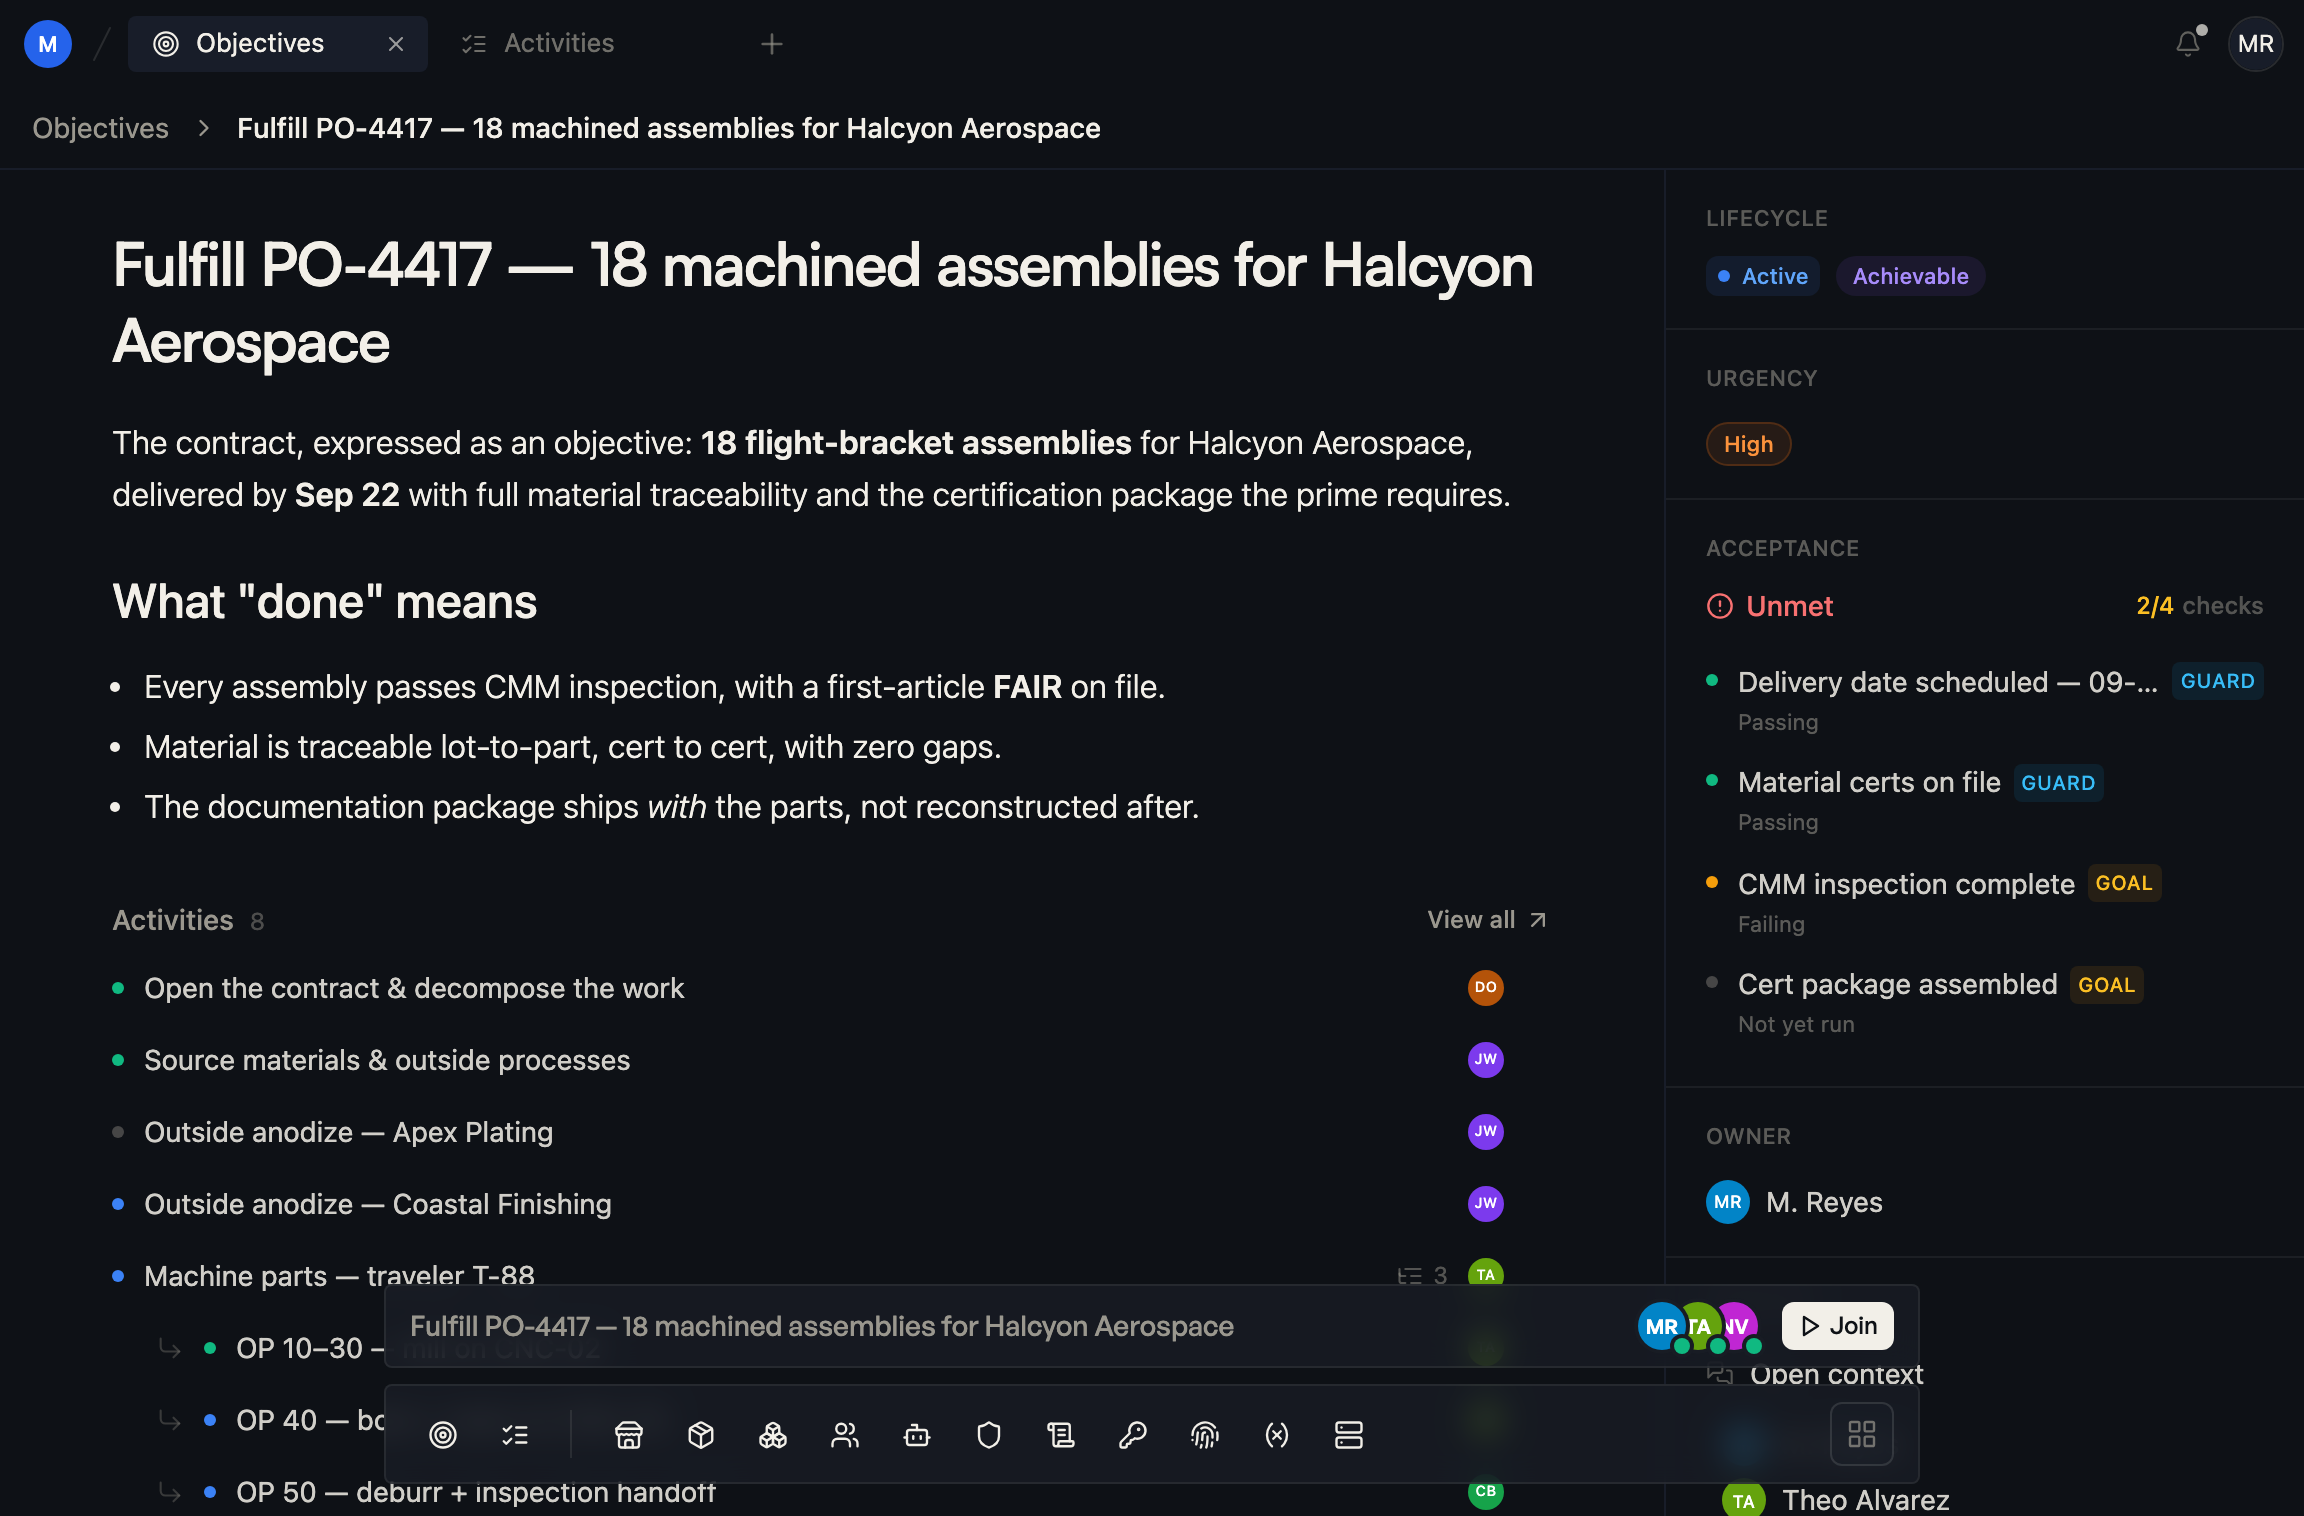Open the people icon in dock
The image size is (2304, 1516).
pos(845,1435)
